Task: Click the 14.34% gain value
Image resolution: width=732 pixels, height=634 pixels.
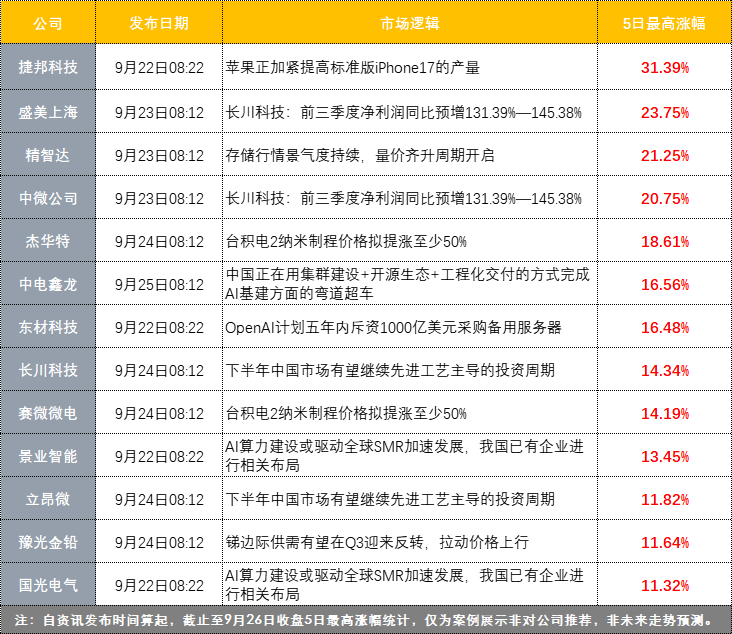Action: [665, 370]
